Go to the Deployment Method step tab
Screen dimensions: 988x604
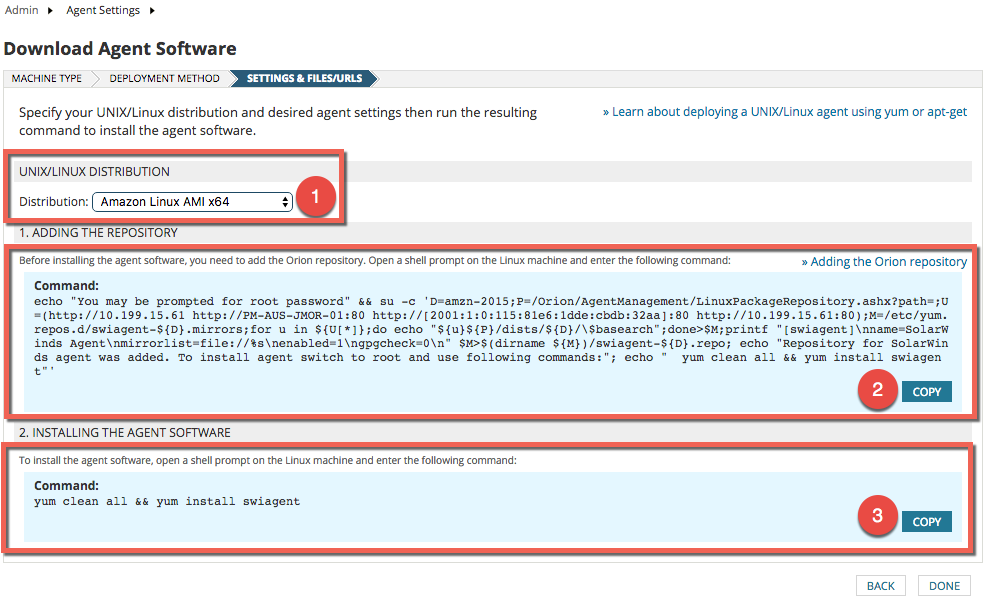click(164, 78)
